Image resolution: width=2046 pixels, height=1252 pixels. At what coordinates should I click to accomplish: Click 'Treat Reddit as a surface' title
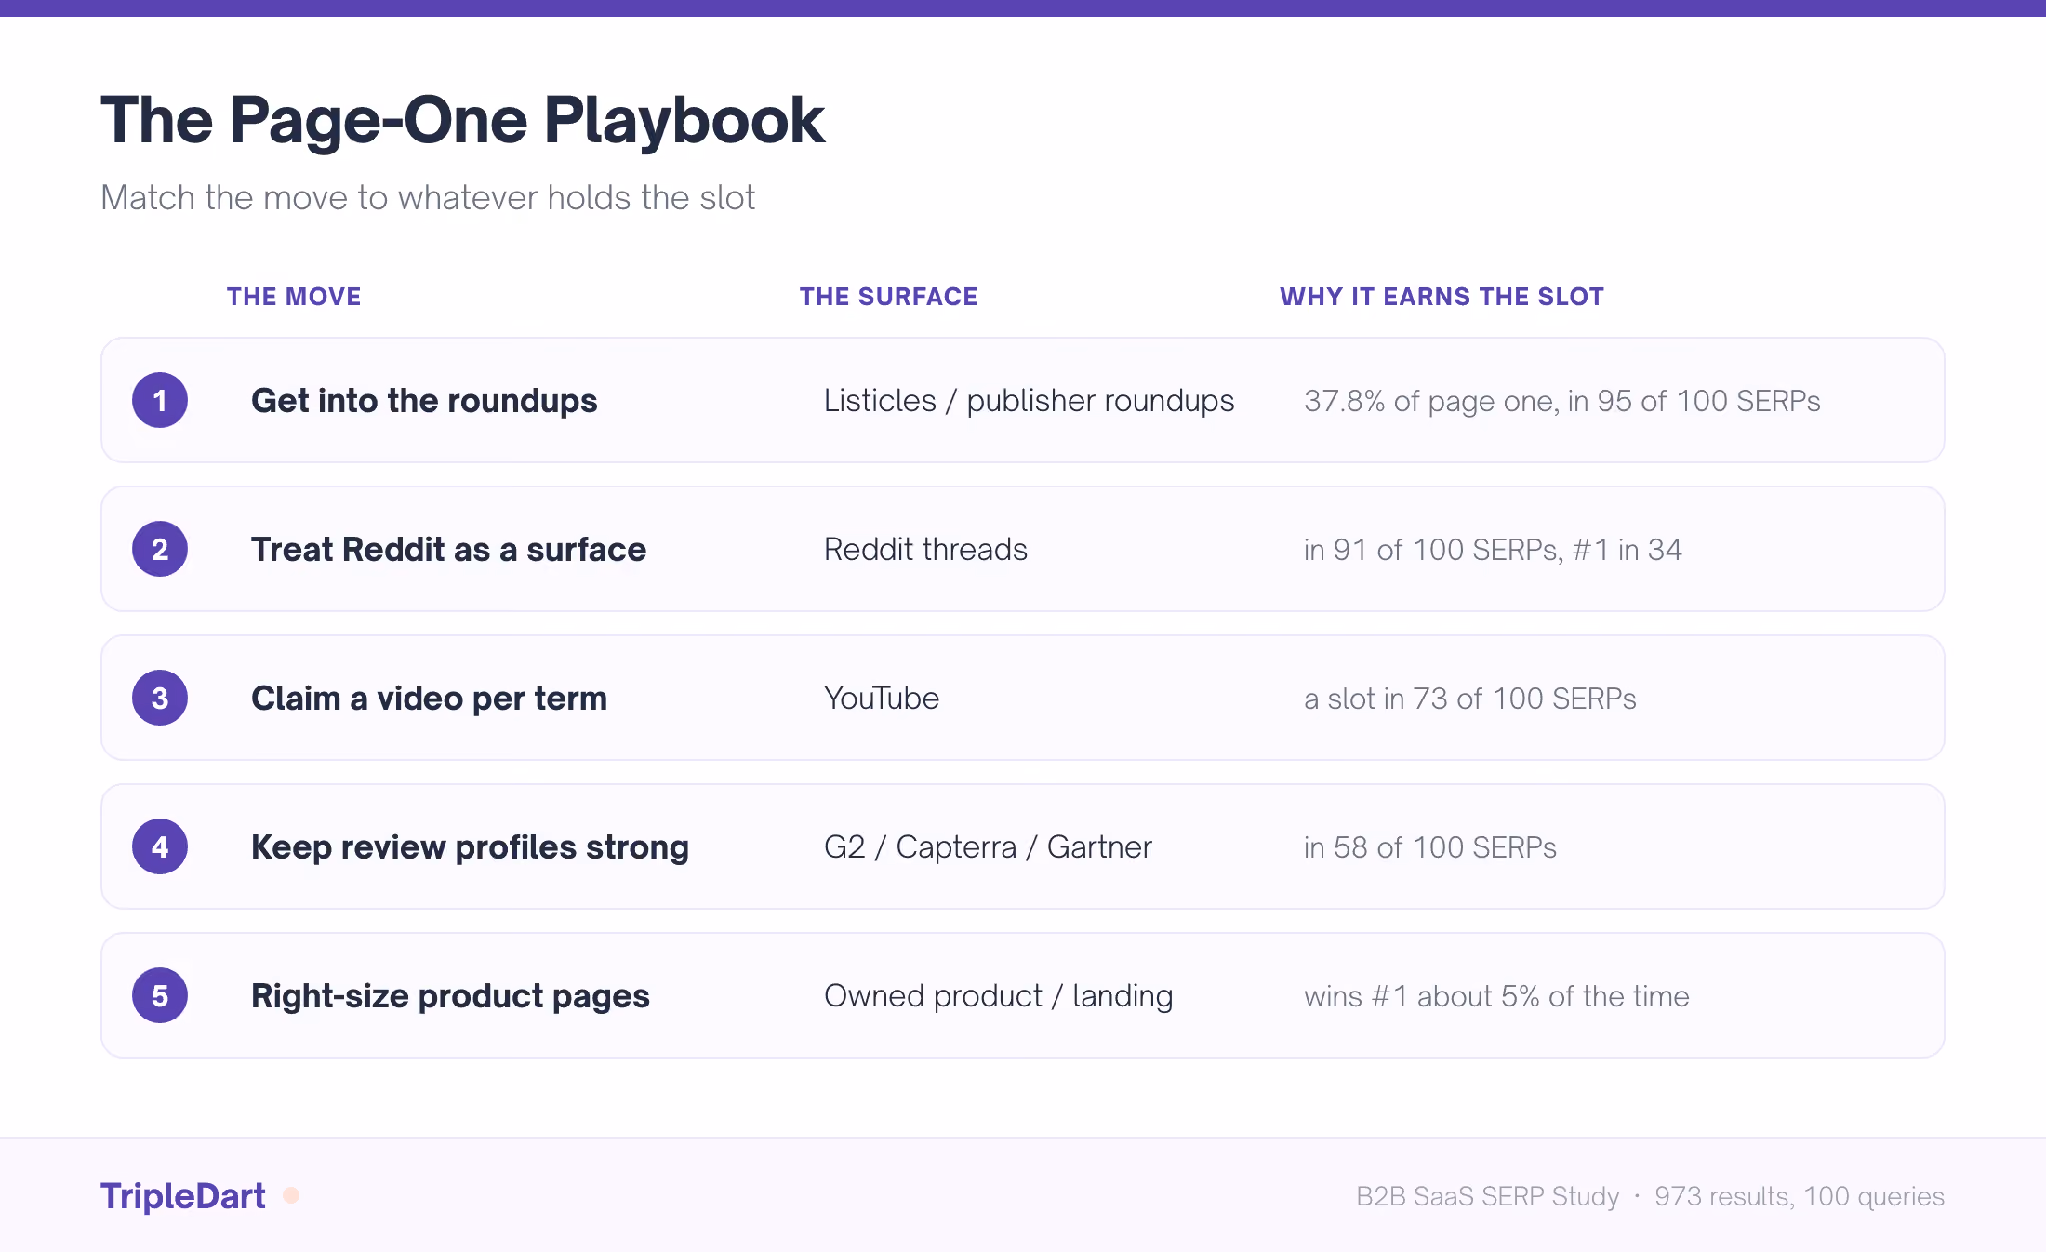pos(448,549)
